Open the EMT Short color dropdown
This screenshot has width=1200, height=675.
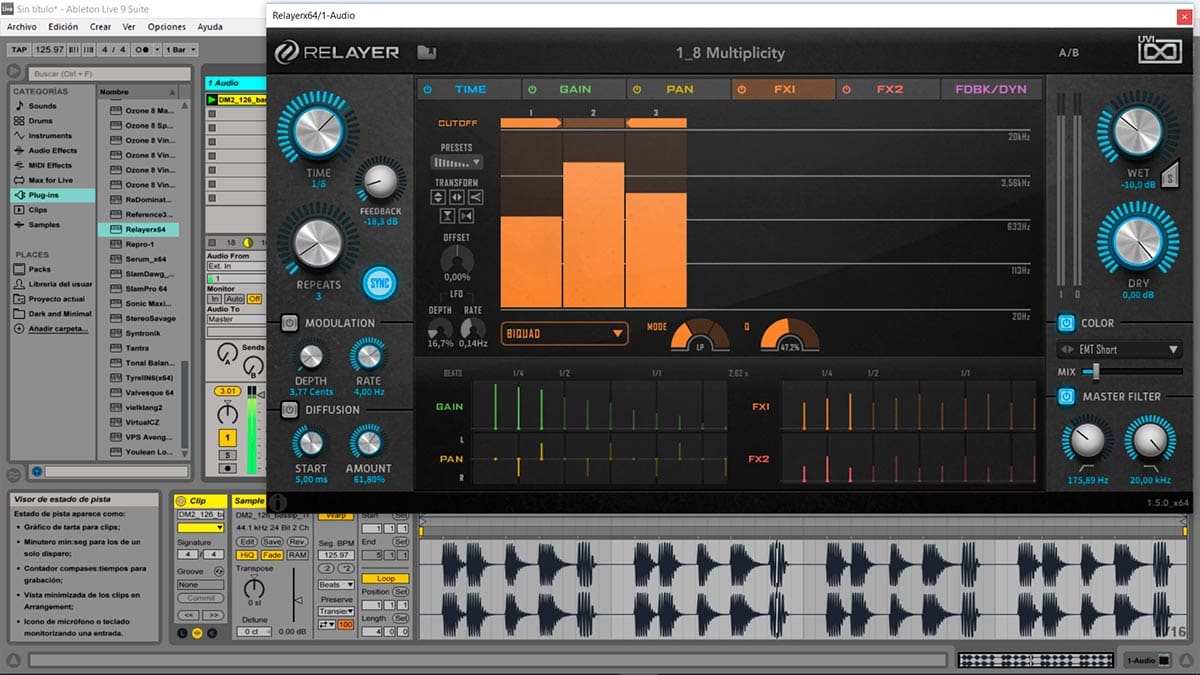pyautogui.click(x=1120, y=350)
